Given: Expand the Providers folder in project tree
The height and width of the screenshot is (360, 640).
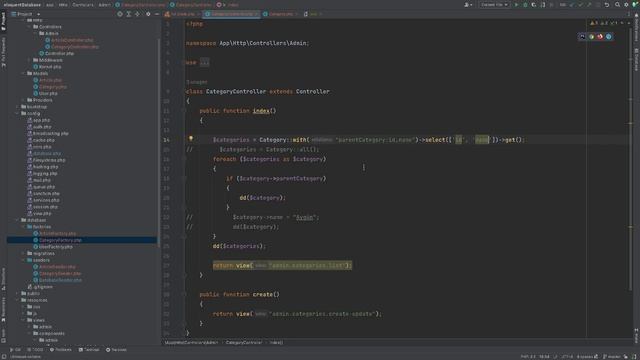Looking at the screenshot, I should [23, 100].
